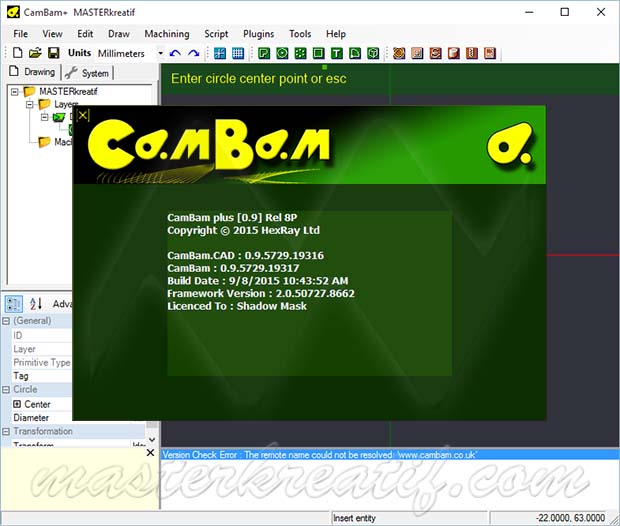Open the Machining menu
The height and width of the screenshot is (526, 620).
(167, 34)
